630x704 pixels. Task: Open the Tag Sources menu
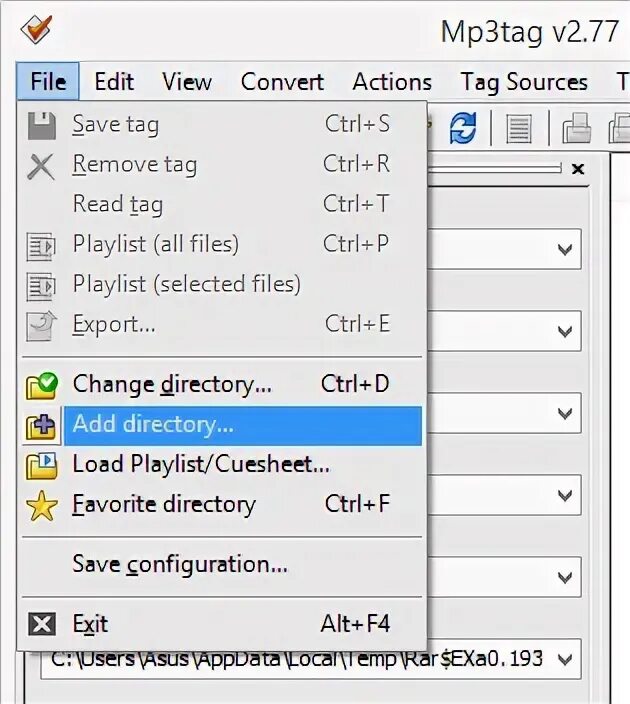click(x=523, y=82)
